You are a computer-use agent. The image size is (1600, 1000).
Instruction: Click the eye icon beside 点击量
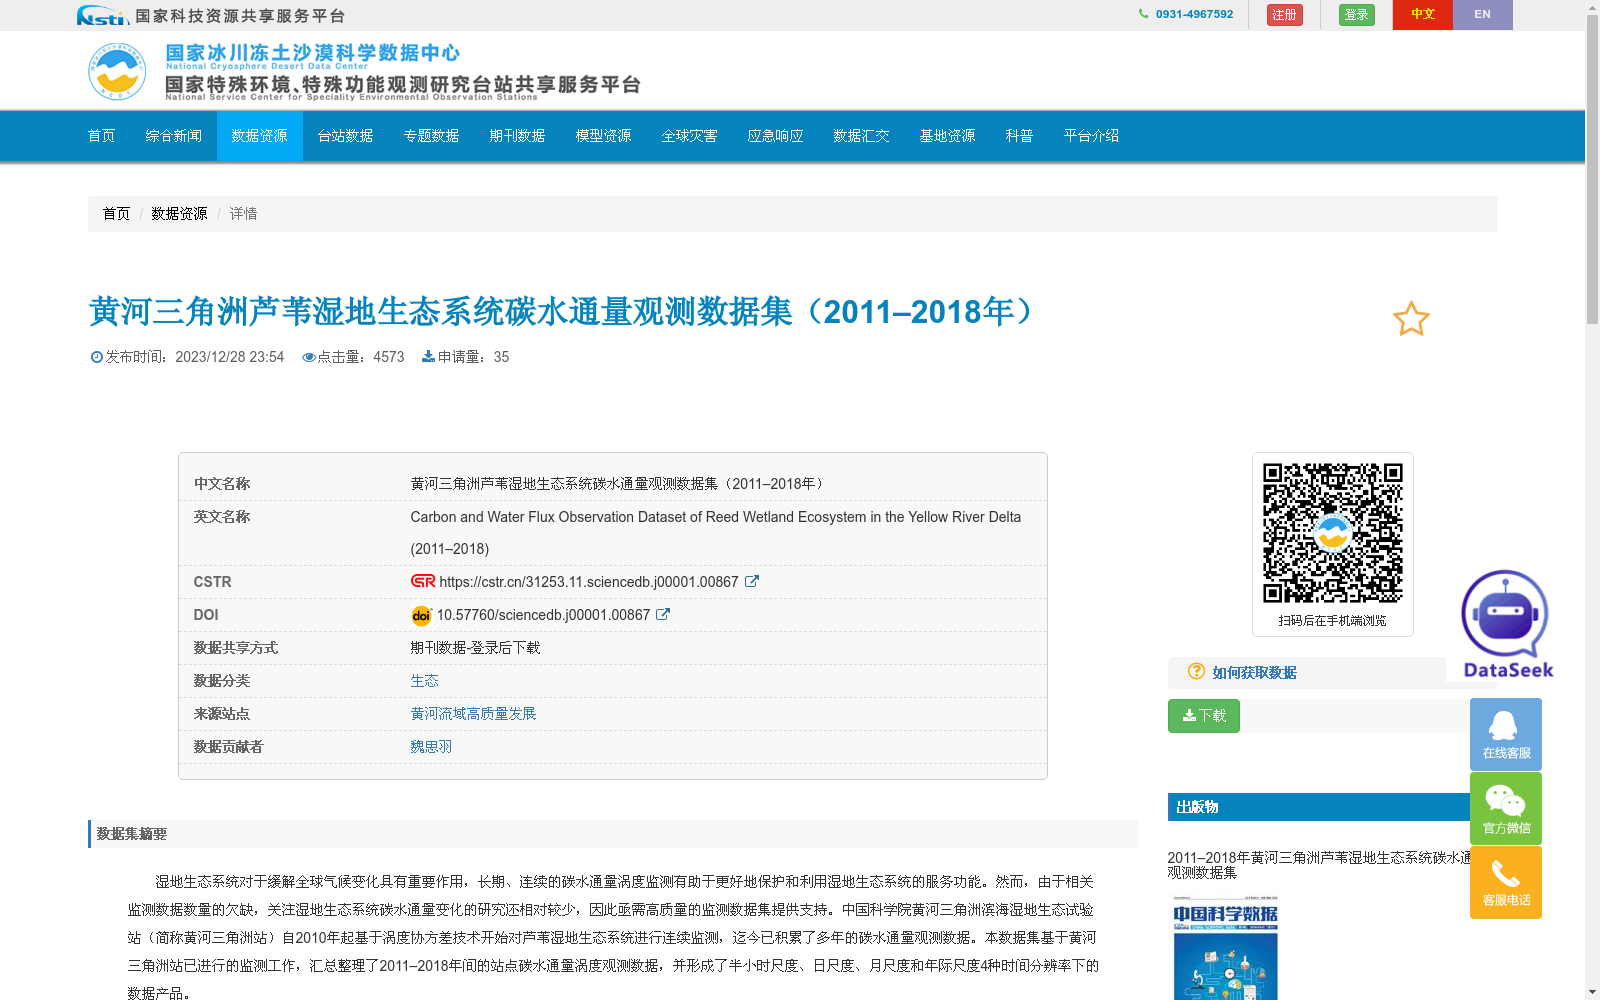pyautogui.click(x=309, y=357)
